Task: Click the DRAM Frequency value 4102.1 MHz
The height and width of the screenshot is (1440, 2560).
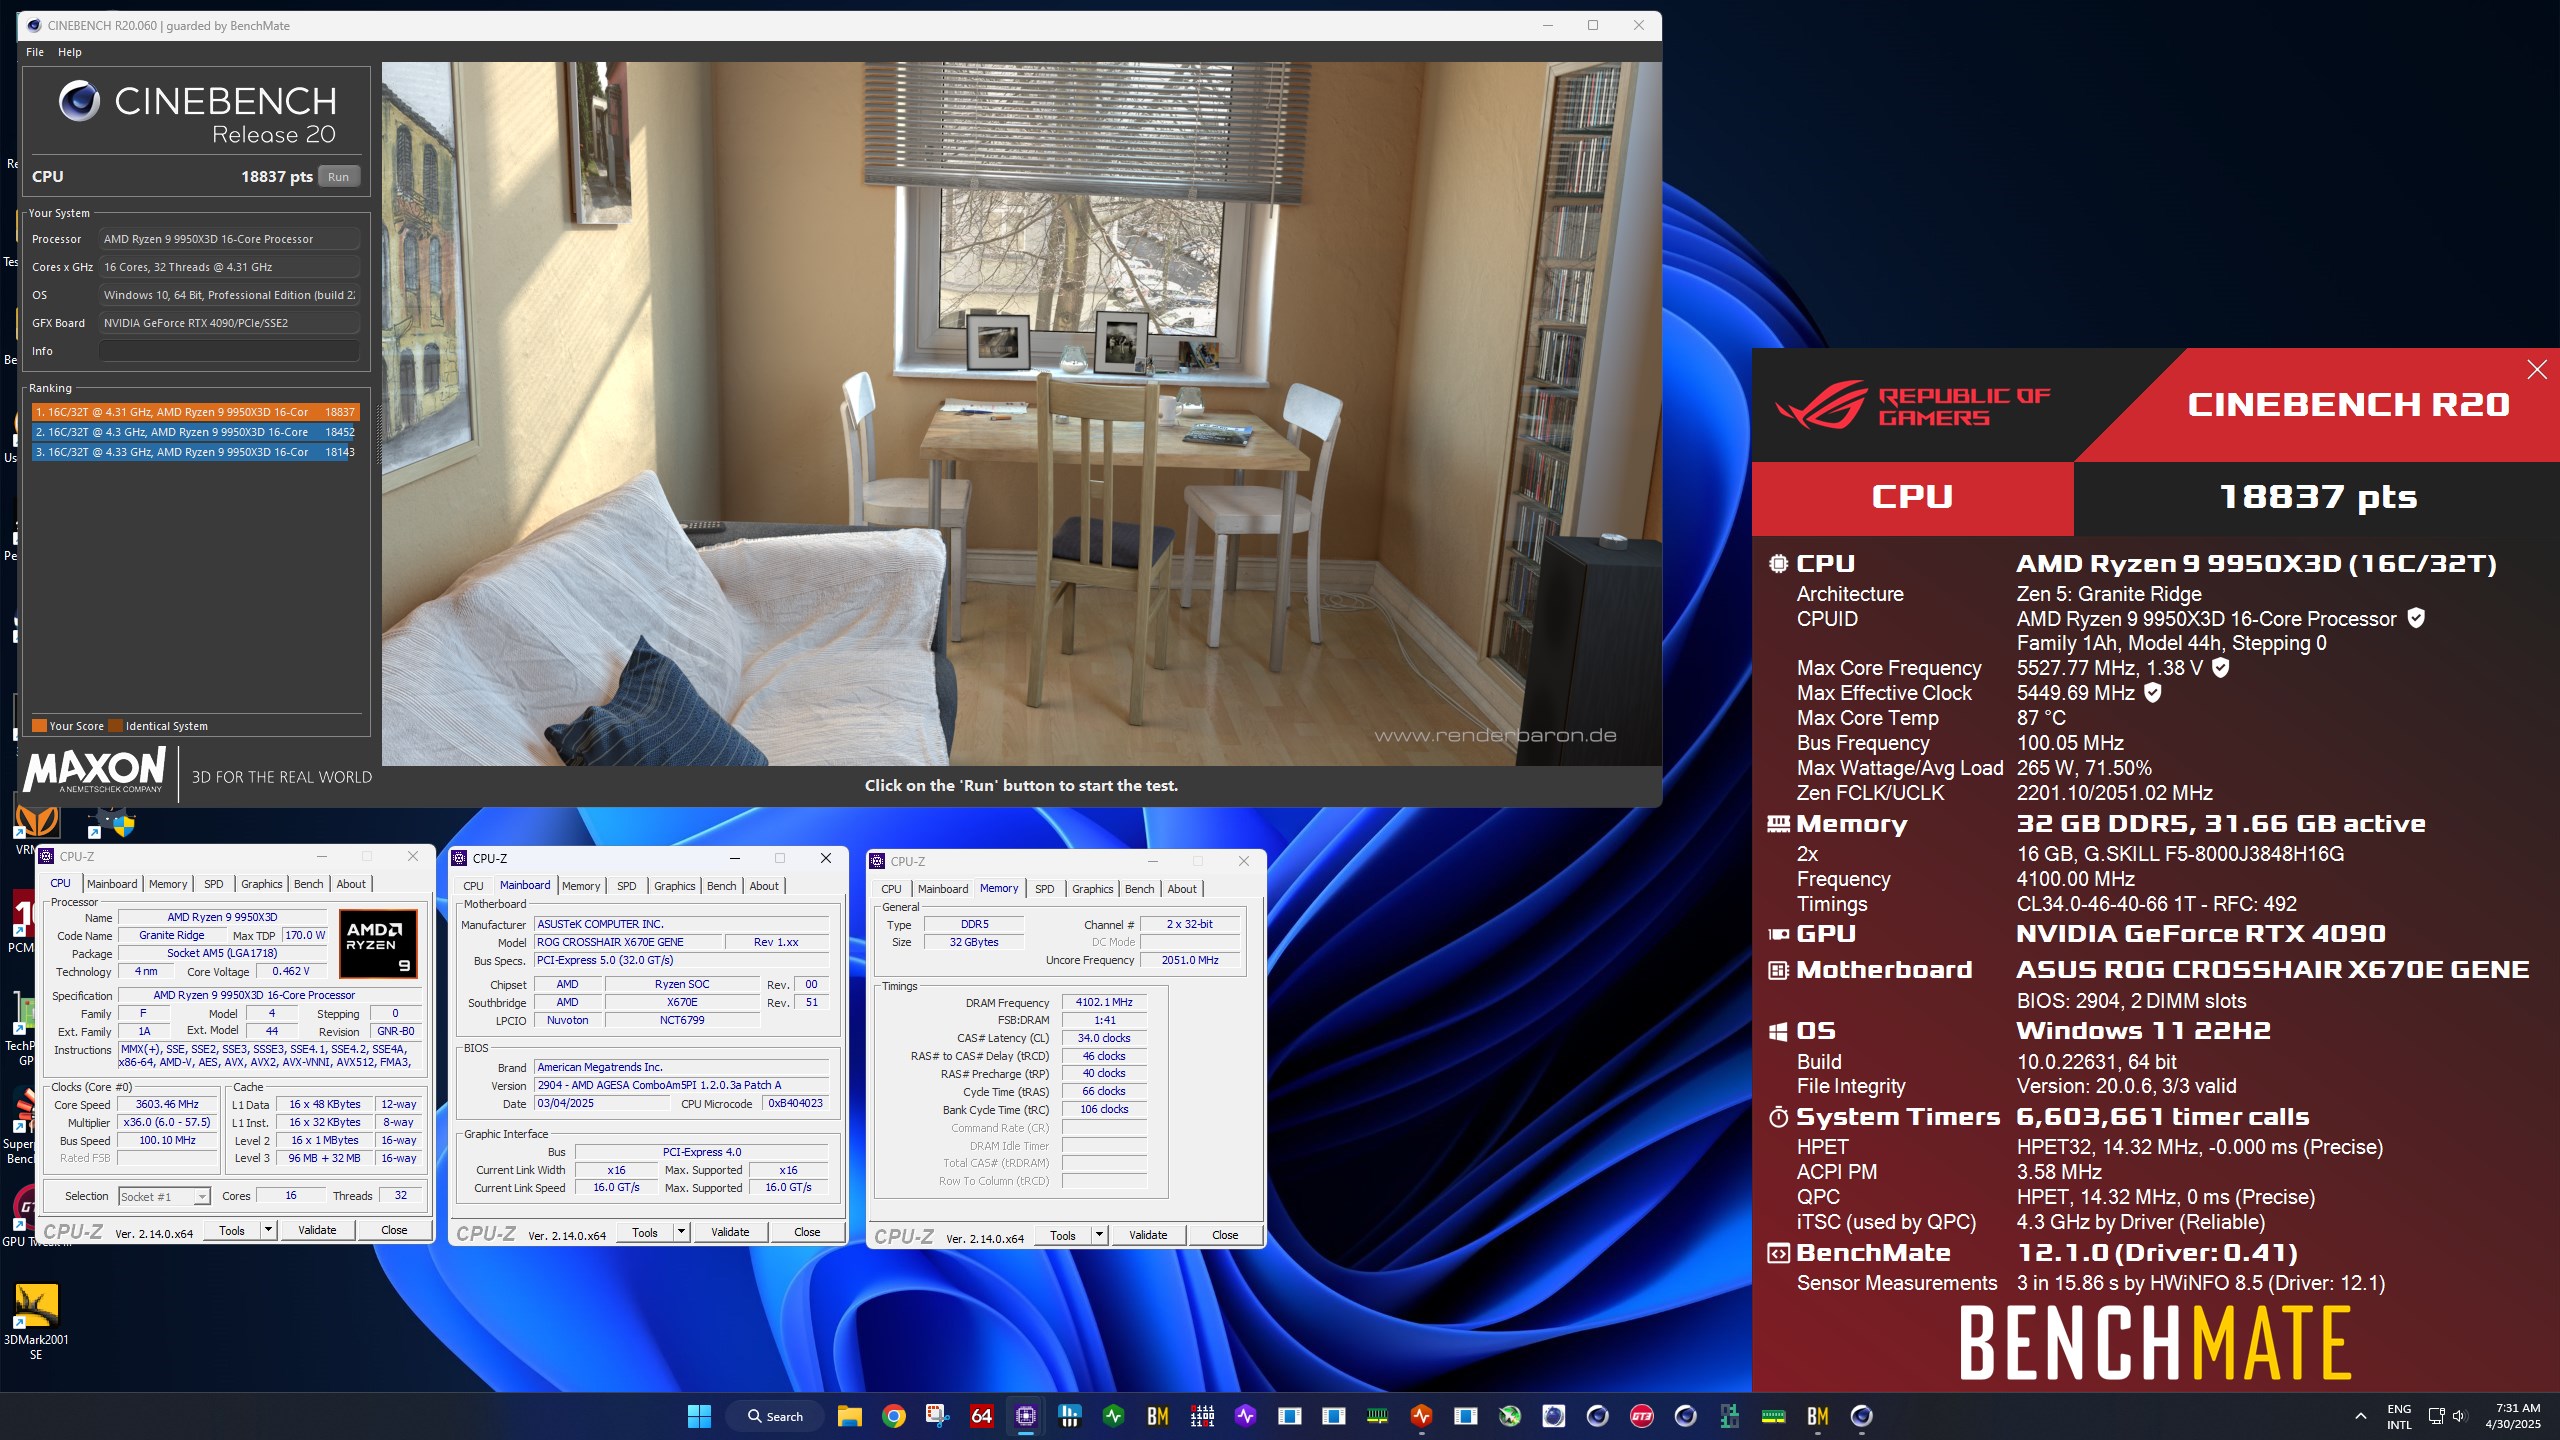Action: click(x=1104, y=1002)
